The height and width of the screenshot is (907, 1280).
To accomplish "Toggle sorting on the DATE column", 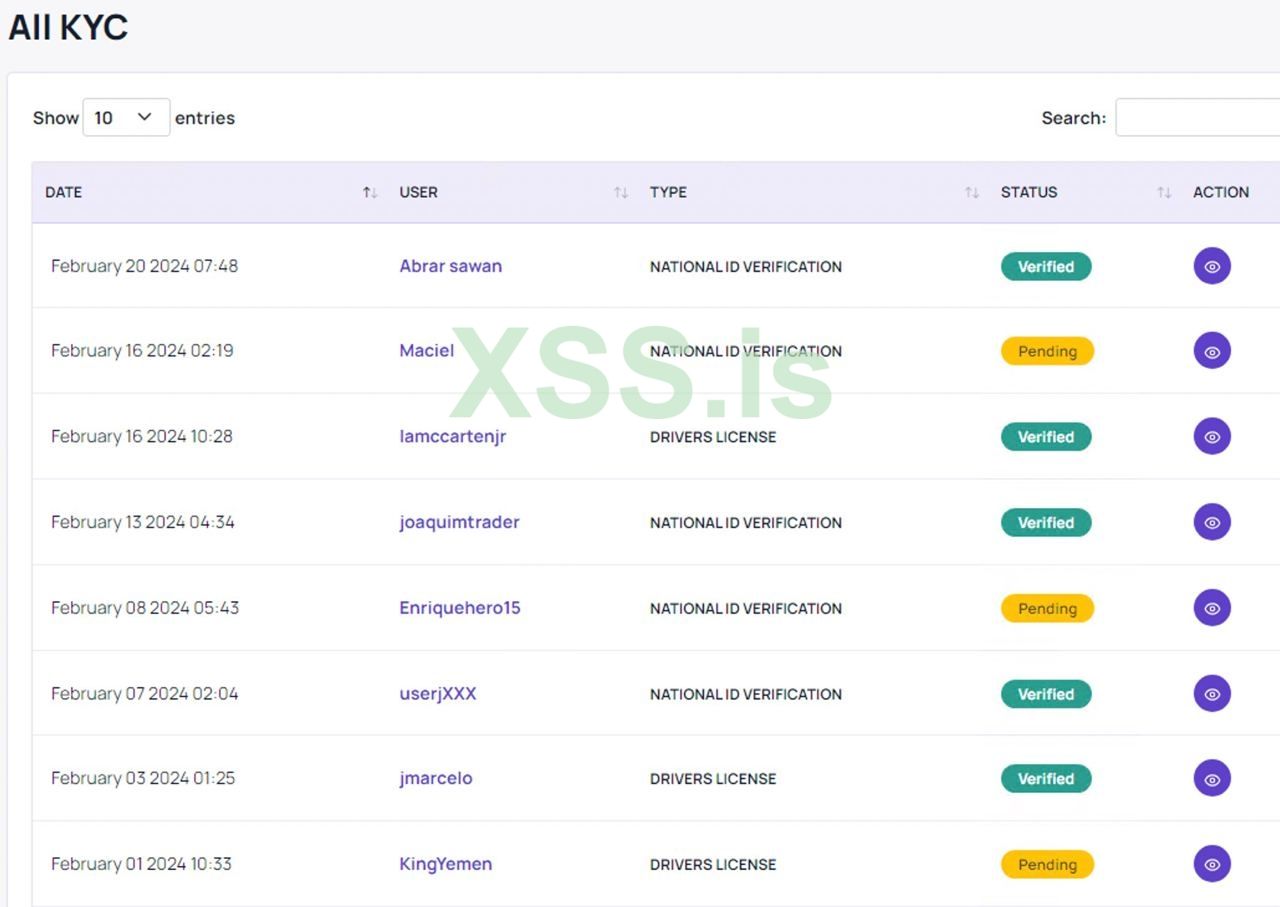I will tap(368, 192).
